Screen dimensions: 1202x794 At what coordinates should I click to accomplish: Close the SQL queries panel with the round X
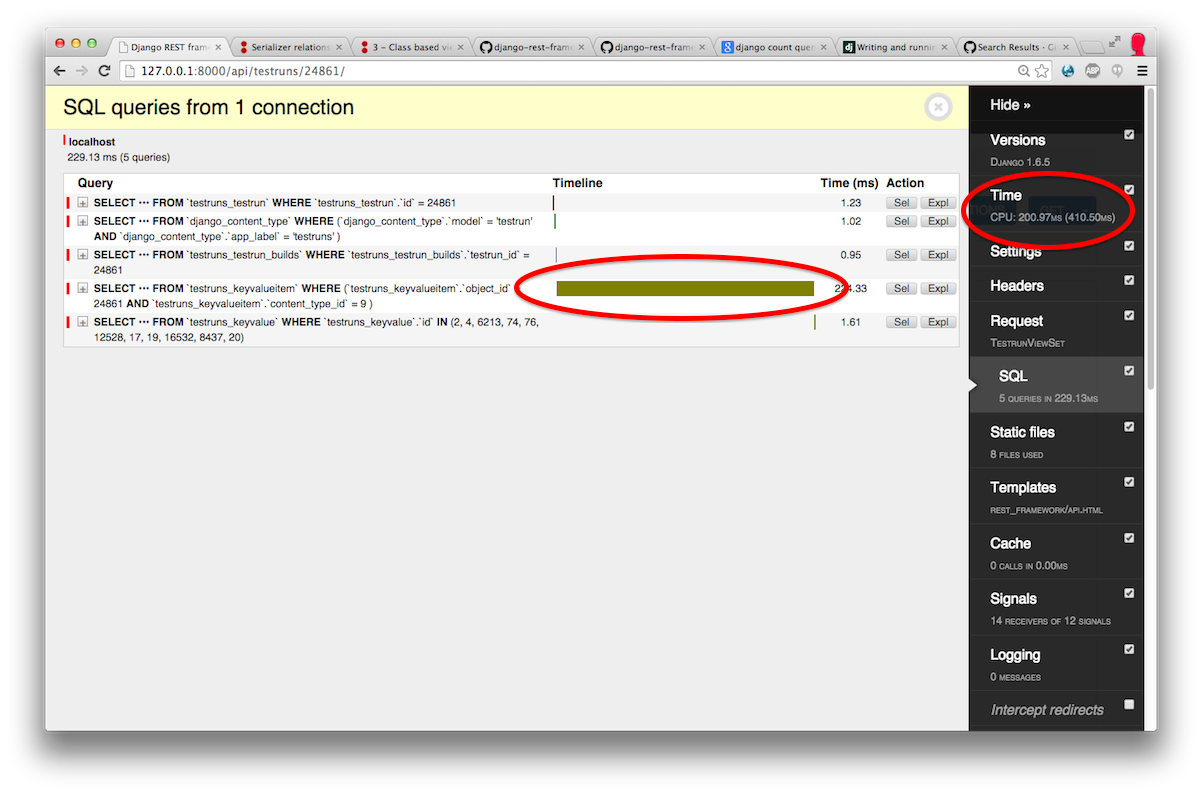pos(938,107)
